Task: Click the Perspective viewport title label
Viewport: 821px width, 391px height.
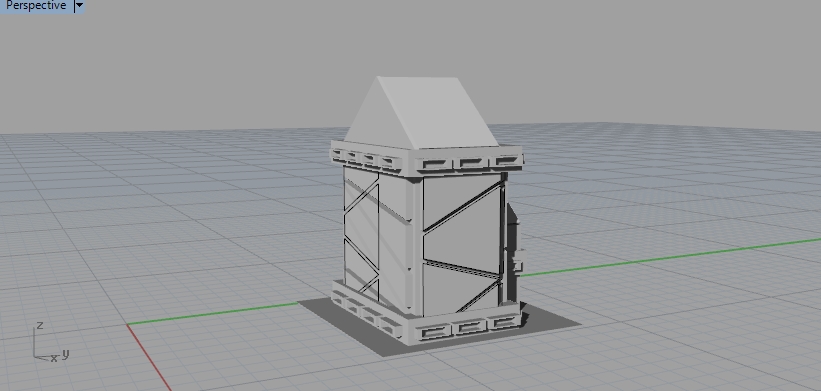Action: click(x=36, y=6)
